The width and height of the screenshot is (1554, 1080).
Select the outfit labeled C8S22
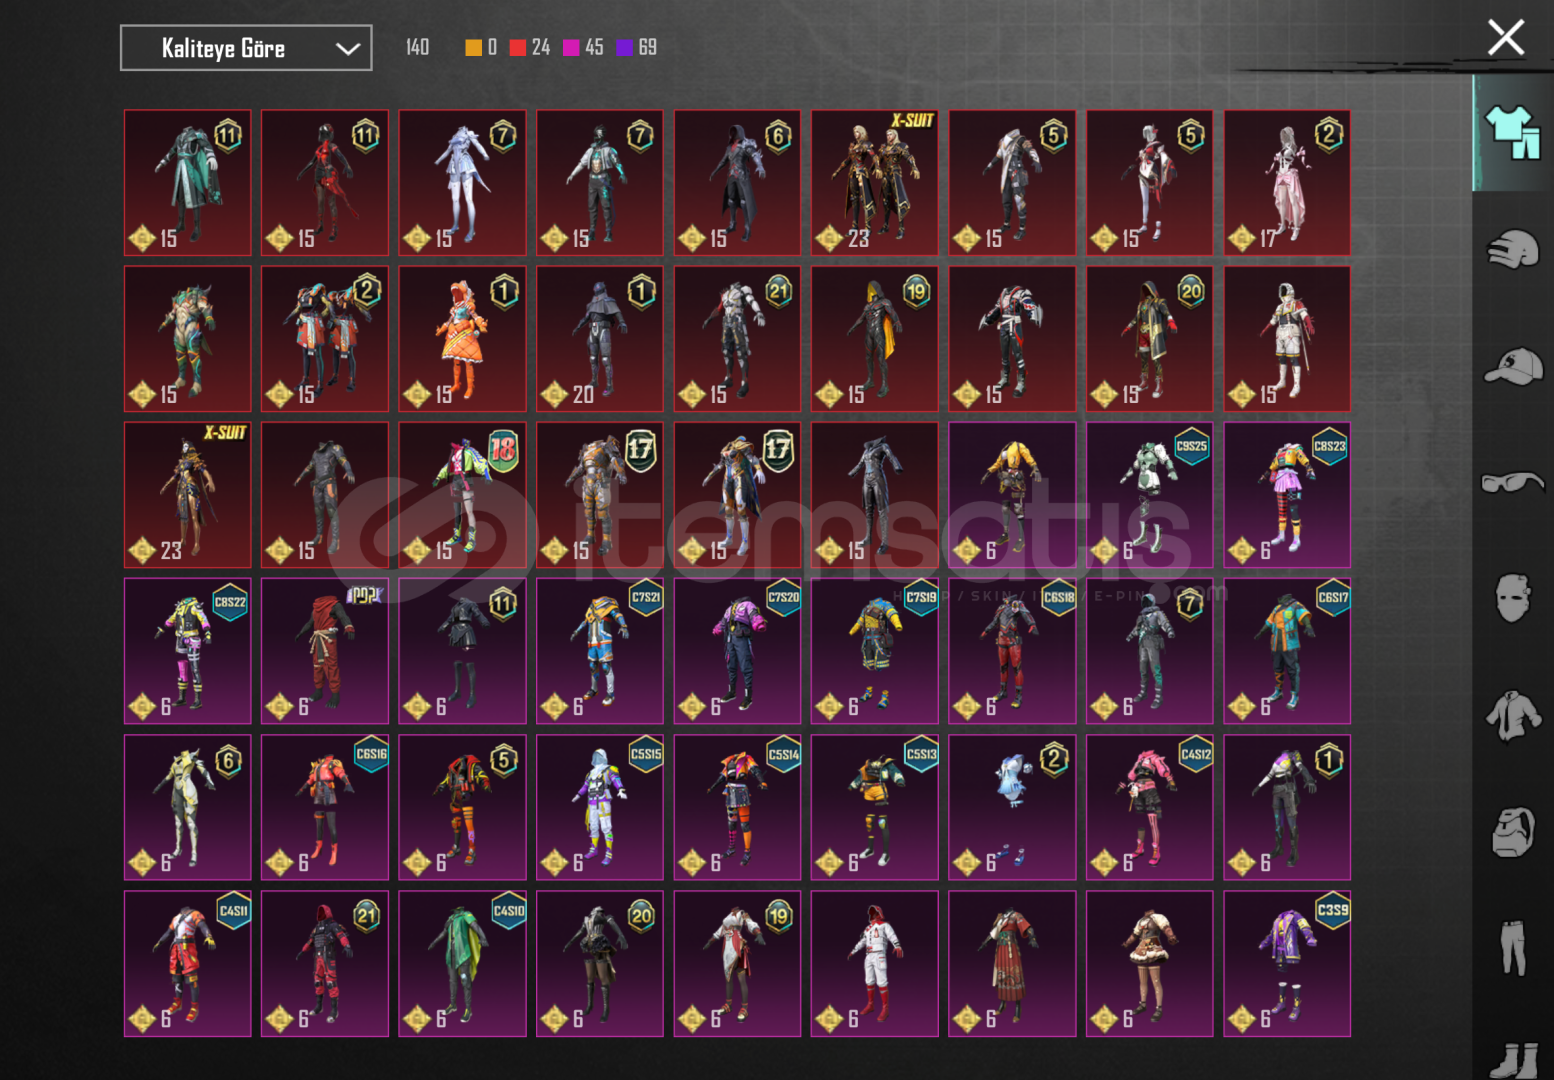coord(188,651)
